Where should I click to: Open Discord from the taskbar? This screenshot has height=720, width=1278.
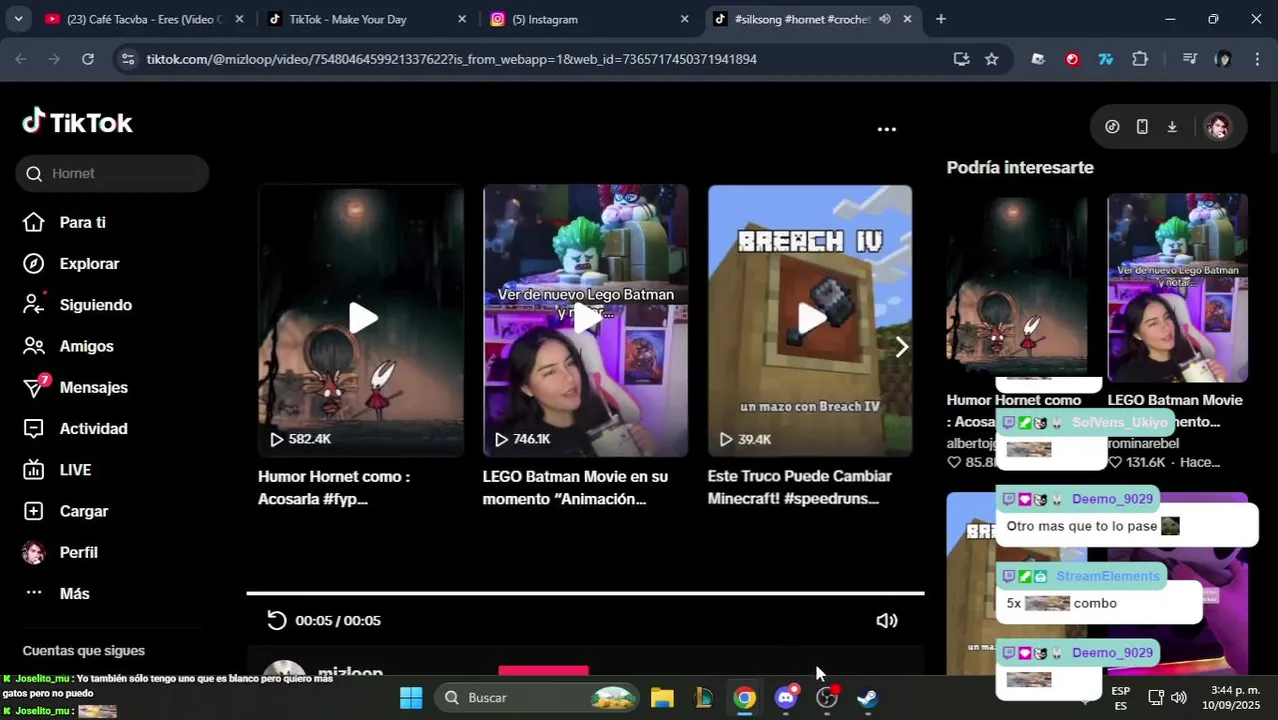pyautogui.click(x=786, y=697)
